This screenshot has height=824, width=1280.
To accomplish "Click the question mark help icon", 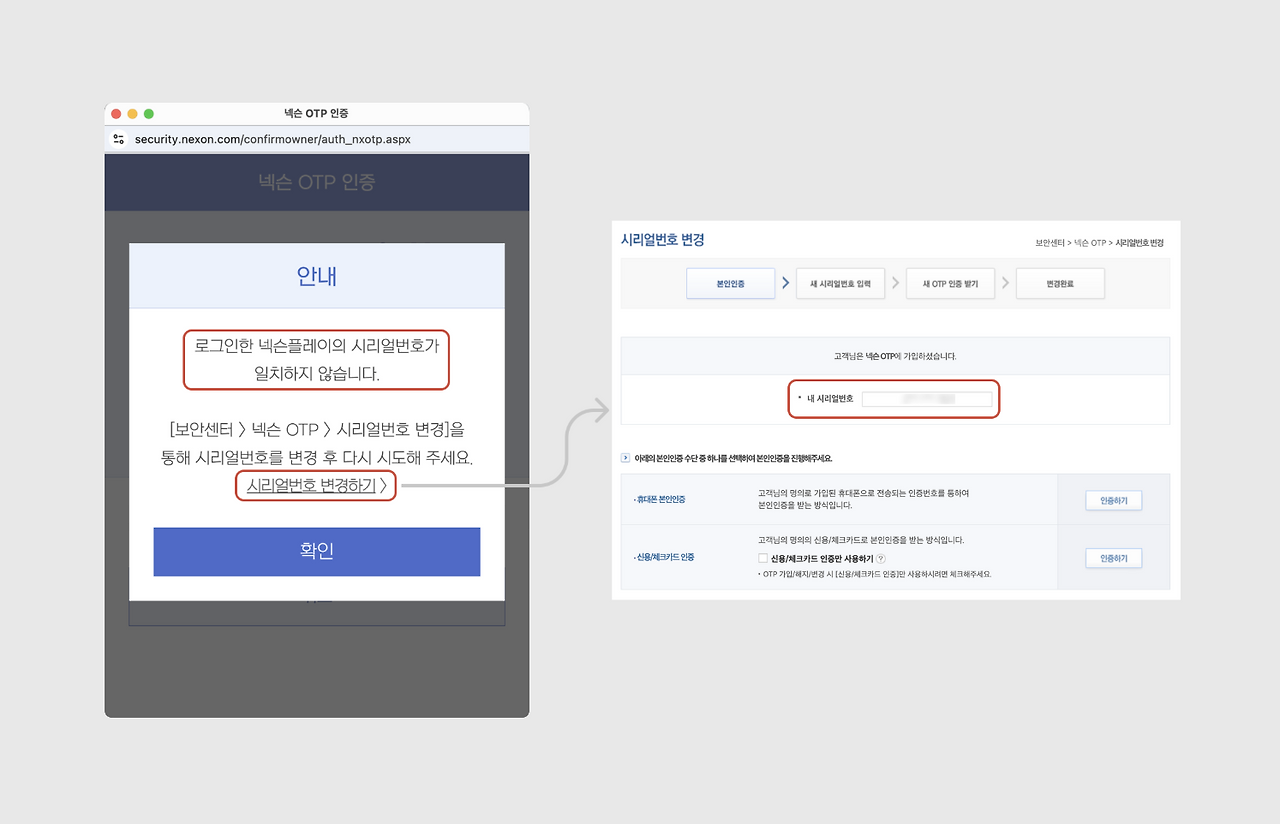I will 881,558.
